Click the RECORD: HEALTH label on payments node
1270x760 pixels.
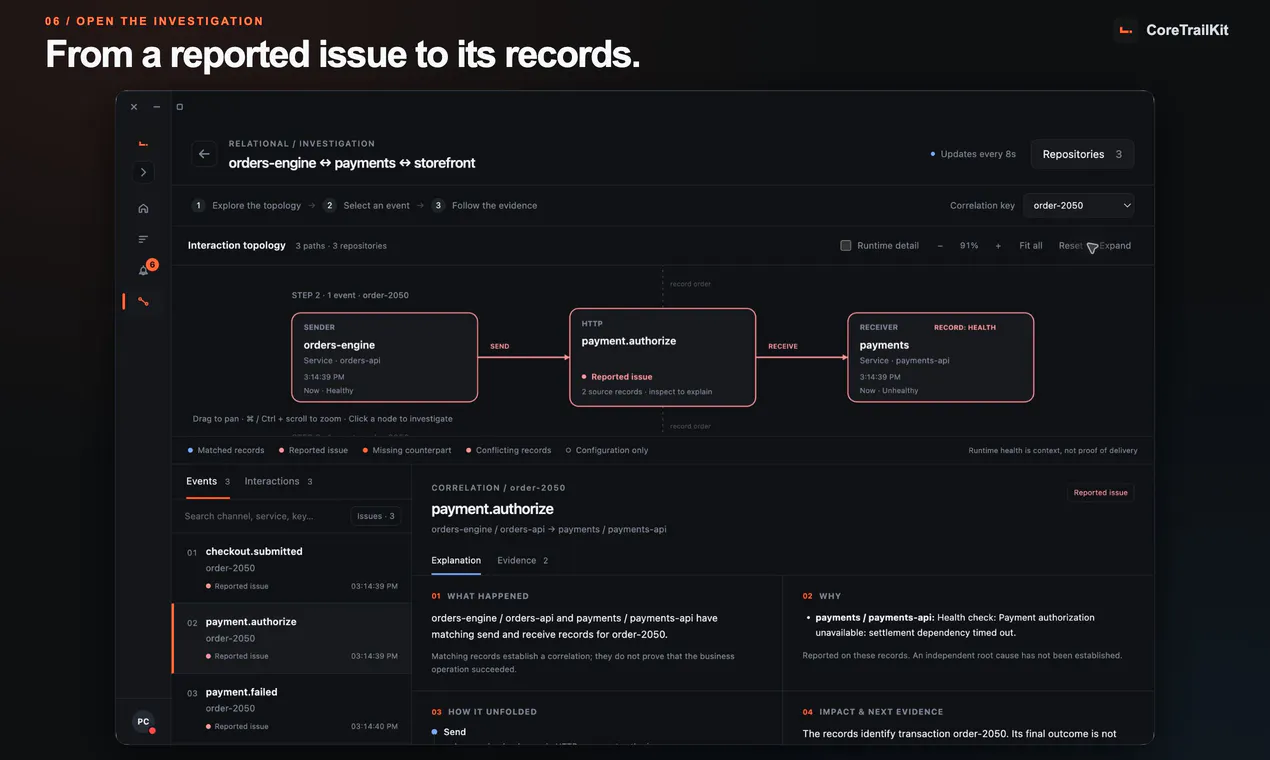point(965,327)
